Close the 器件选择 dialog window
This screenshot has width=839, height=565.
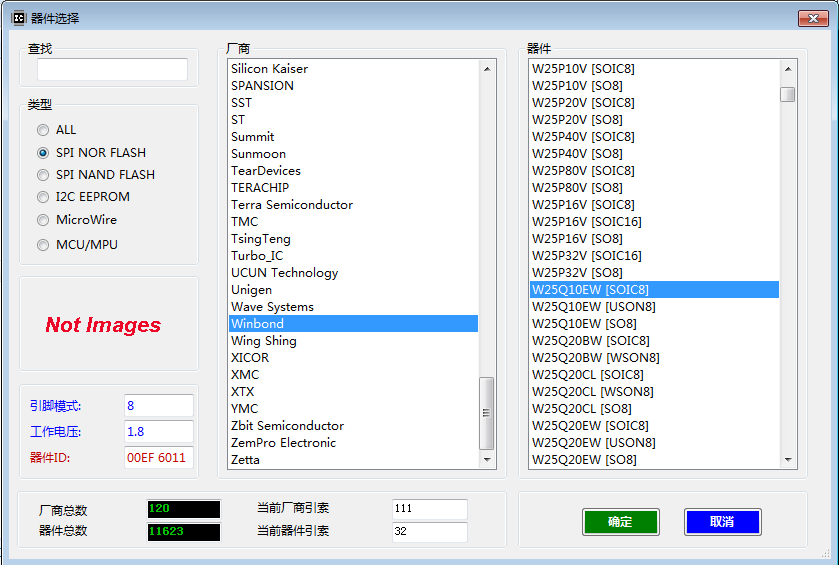[813, 18]
